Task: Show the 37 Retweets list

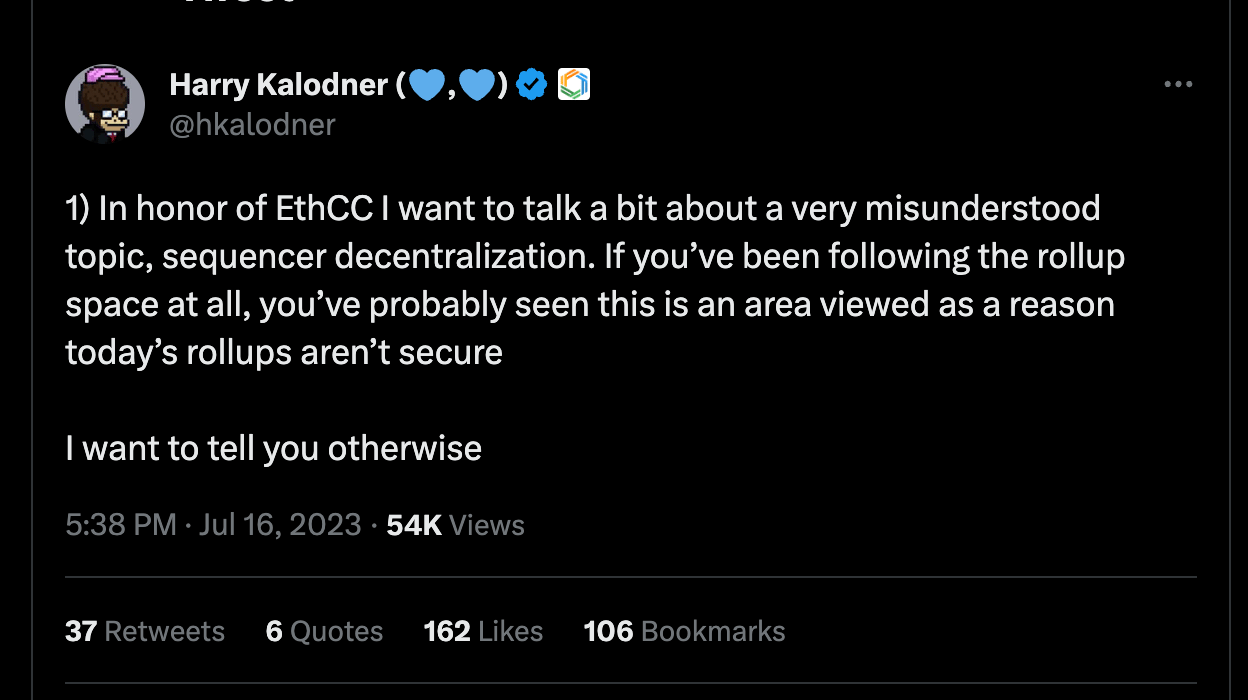Action: [x=145, y=631]
